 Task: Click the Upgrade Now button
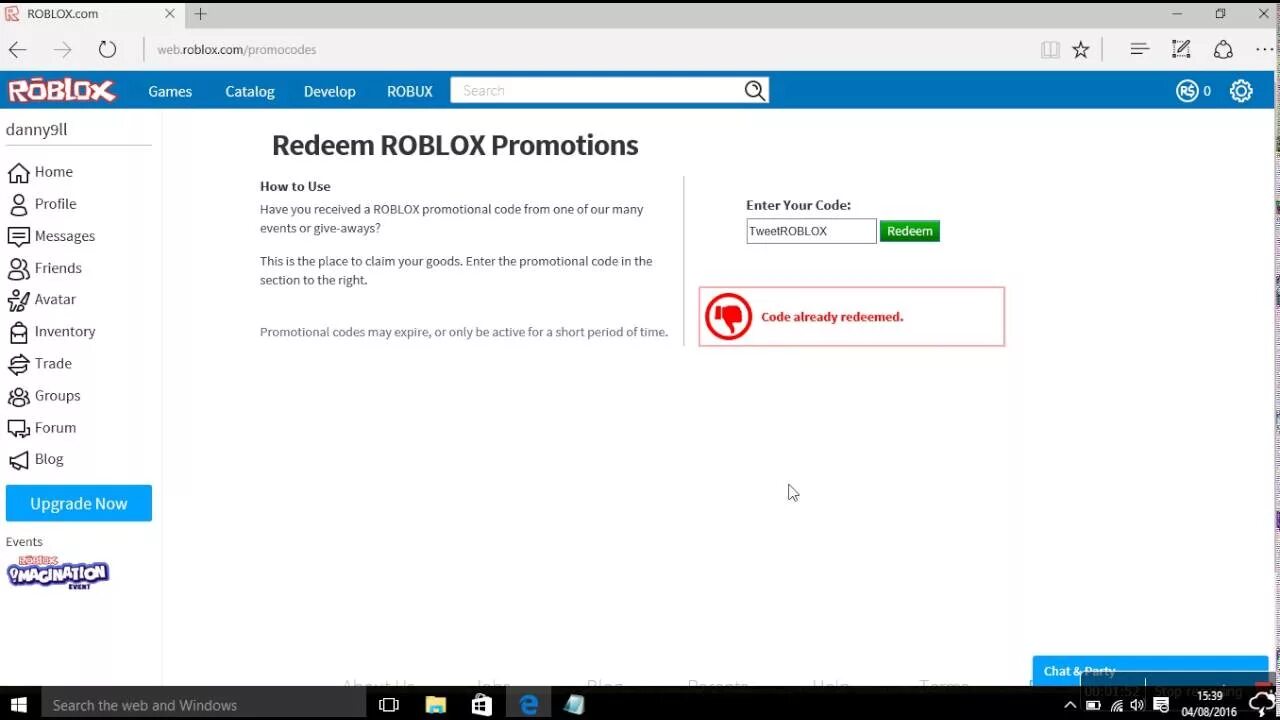[x=79, y=503]
